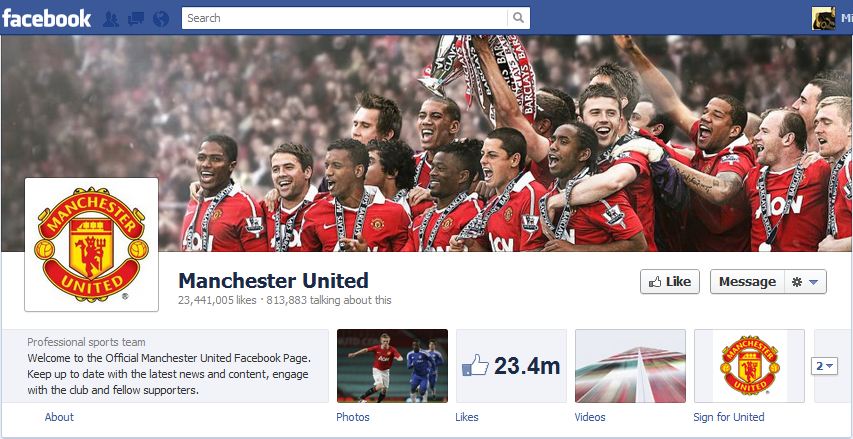Open the Videos stadium thumbnail
Image resolution: width=853 pixels, height=439 pixels.
[x=630, y=366]
